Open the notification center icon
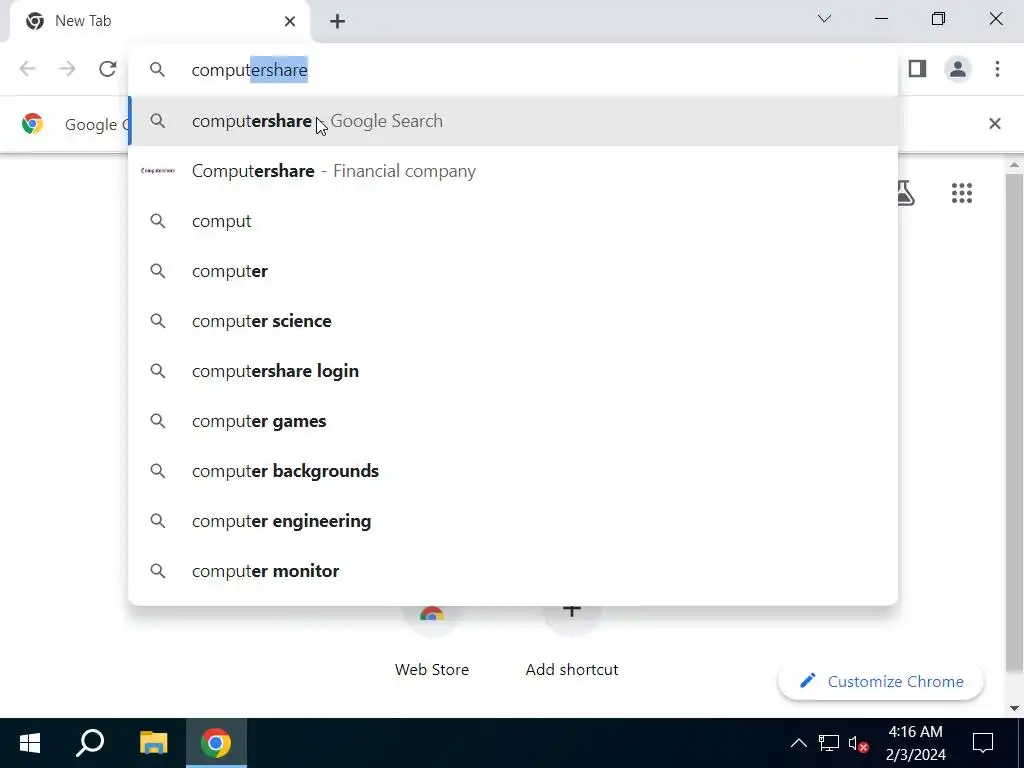 tap(983, 743)
